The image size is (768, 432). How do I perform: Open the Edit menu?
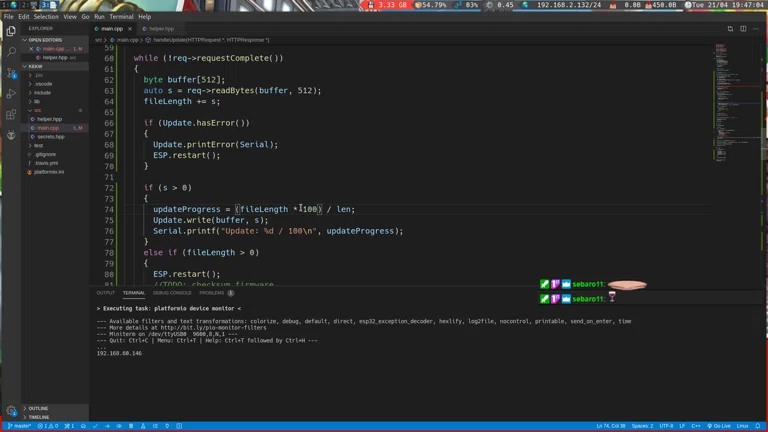point(24,17)
